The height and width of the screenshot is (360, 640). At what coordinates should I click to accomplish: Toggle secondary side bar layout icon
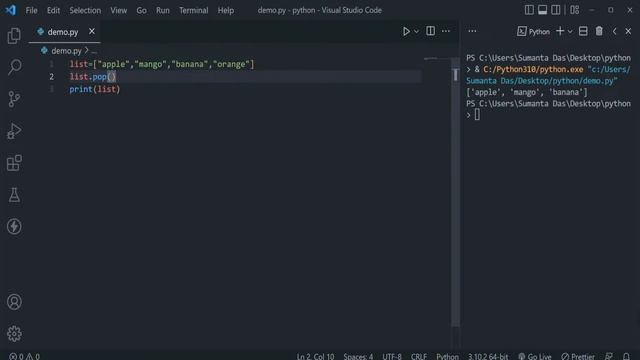point(556,10)
